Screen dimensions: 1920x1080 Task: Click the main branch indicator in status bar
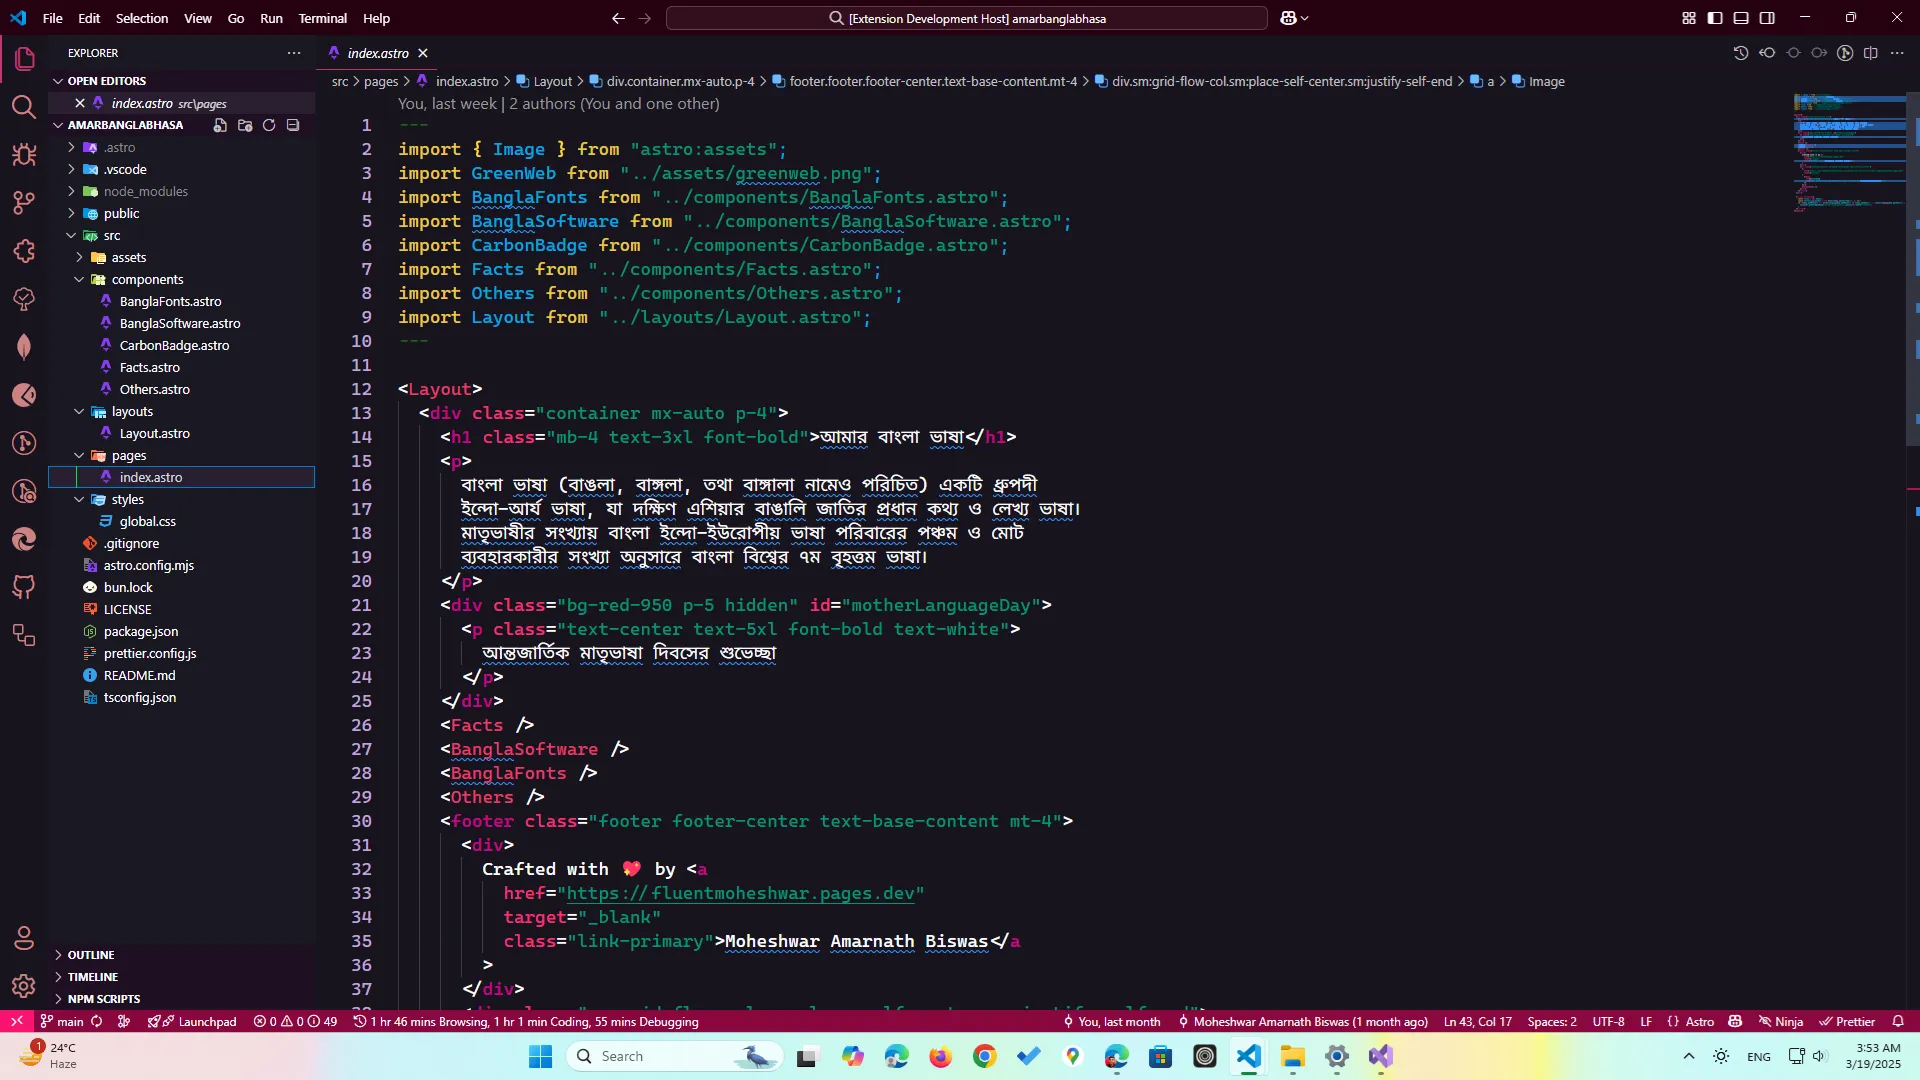(x=62, y=1021)
